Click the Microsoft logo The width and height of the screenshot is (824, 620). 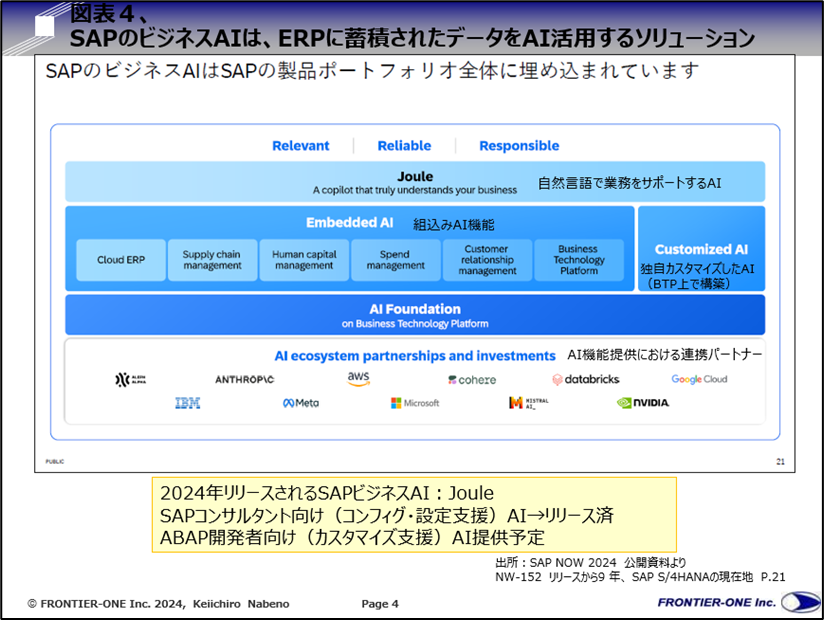pyautogui.click(x=415, y=403)
